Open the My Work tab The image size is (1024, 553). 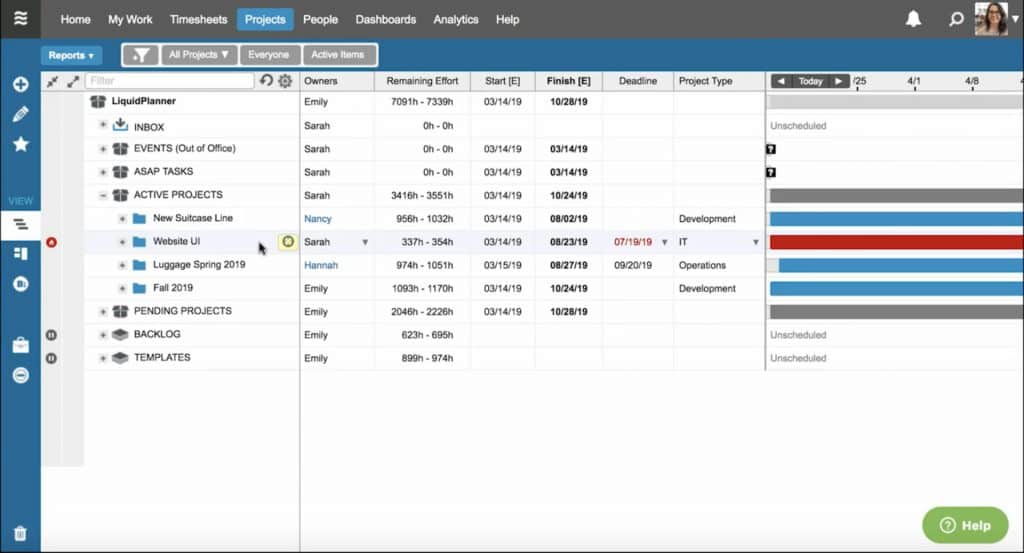[130, 20]
